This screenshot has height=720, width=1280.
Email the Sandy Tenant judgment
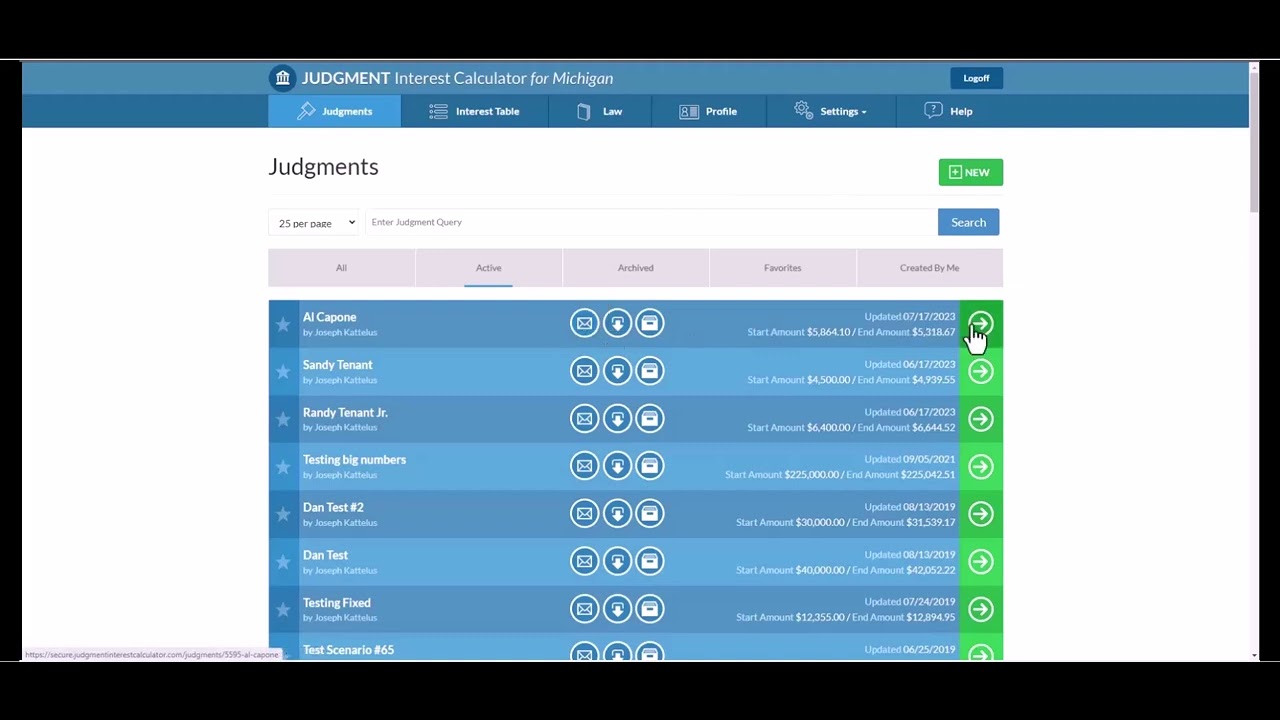point(585,371)
